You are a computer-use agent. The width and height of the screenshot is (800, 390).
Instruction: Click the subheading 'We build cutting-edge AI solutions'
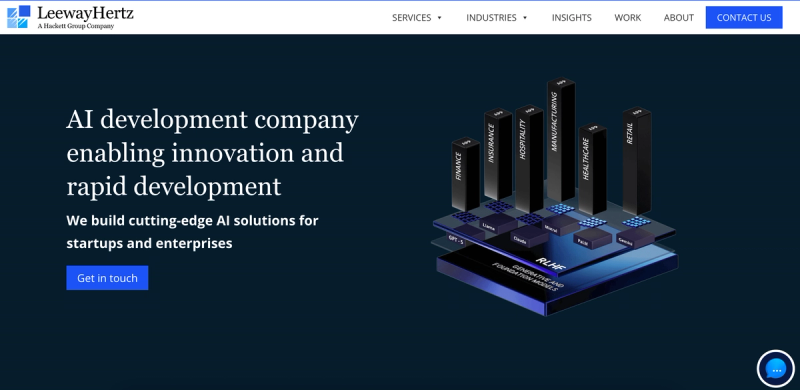coord(192,221)
